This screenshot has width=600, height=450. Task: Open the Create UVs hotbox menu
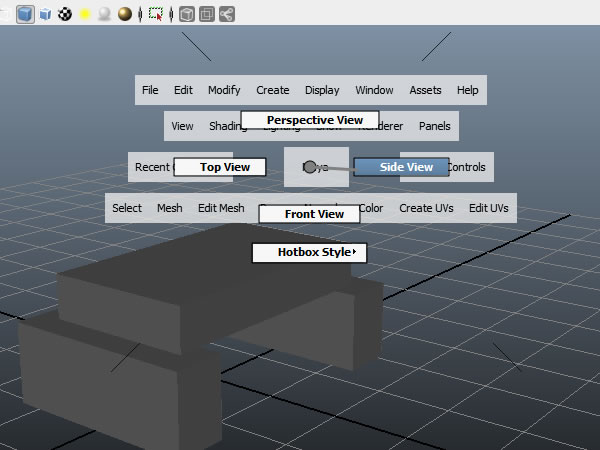point(426,208)
